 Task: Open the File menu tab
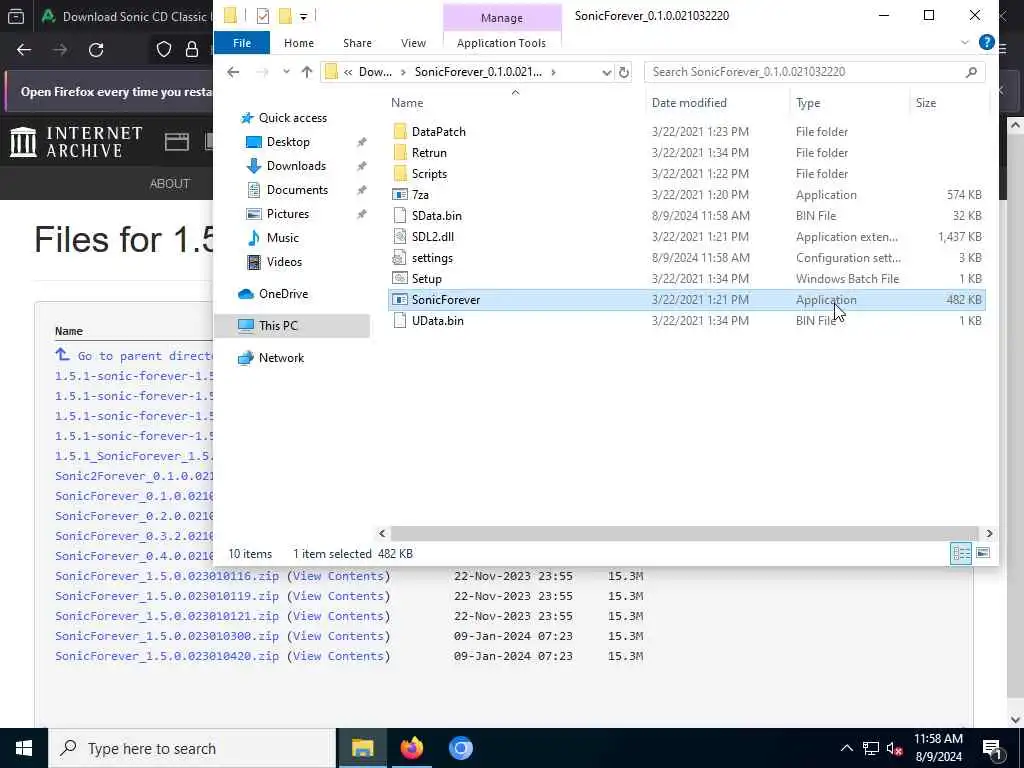242,42
